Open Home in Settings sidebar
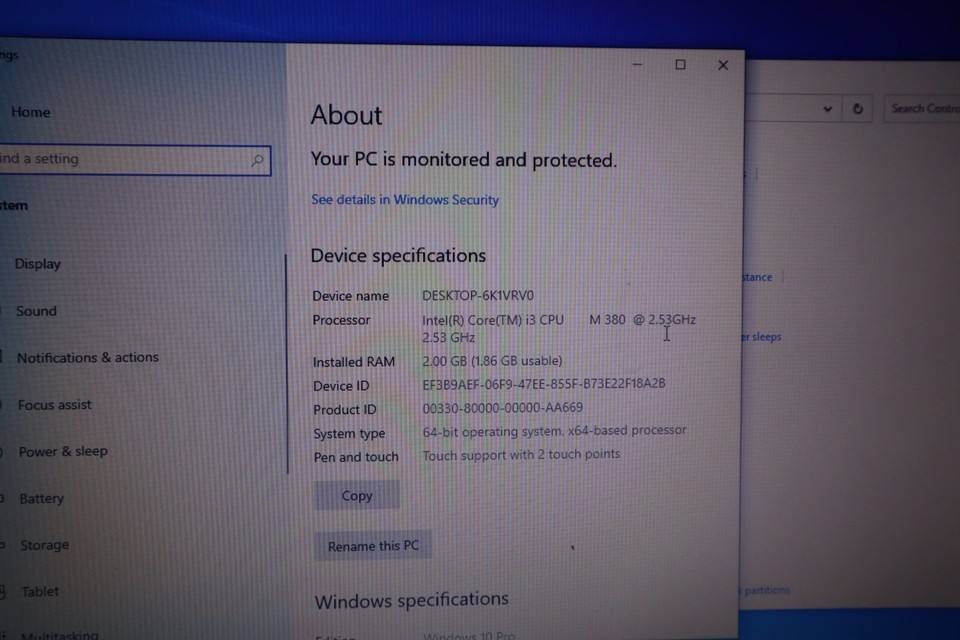 pyautogui.click(x=31, y=112)
